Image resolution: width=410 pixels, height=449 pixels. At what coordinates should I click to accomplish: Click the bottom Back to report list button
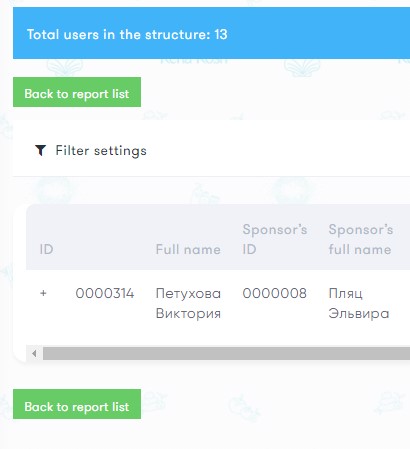point(77,404)
